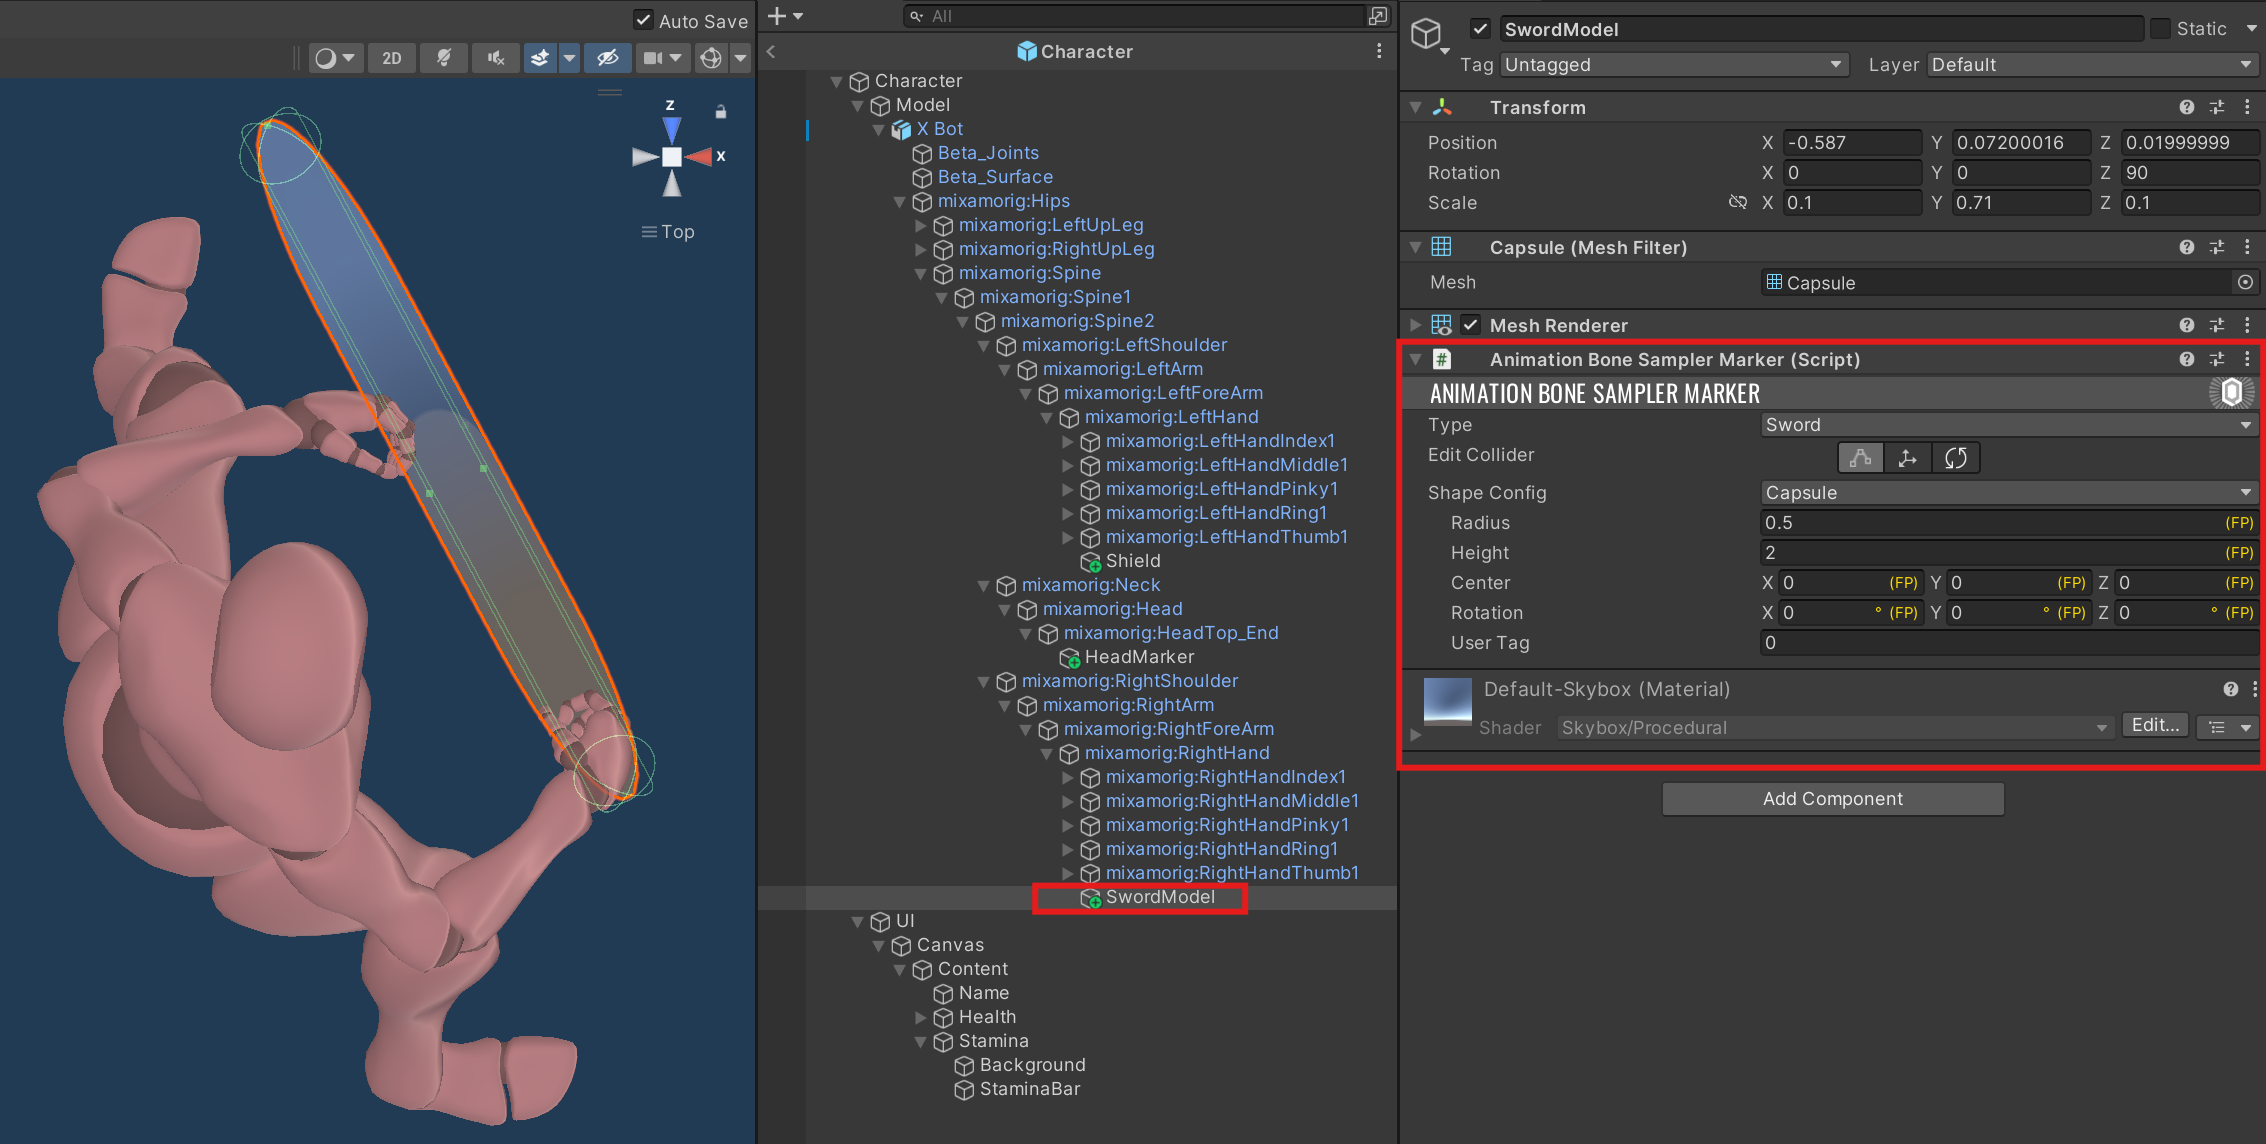Toggle hidden objects visibility eye icon

607,58
